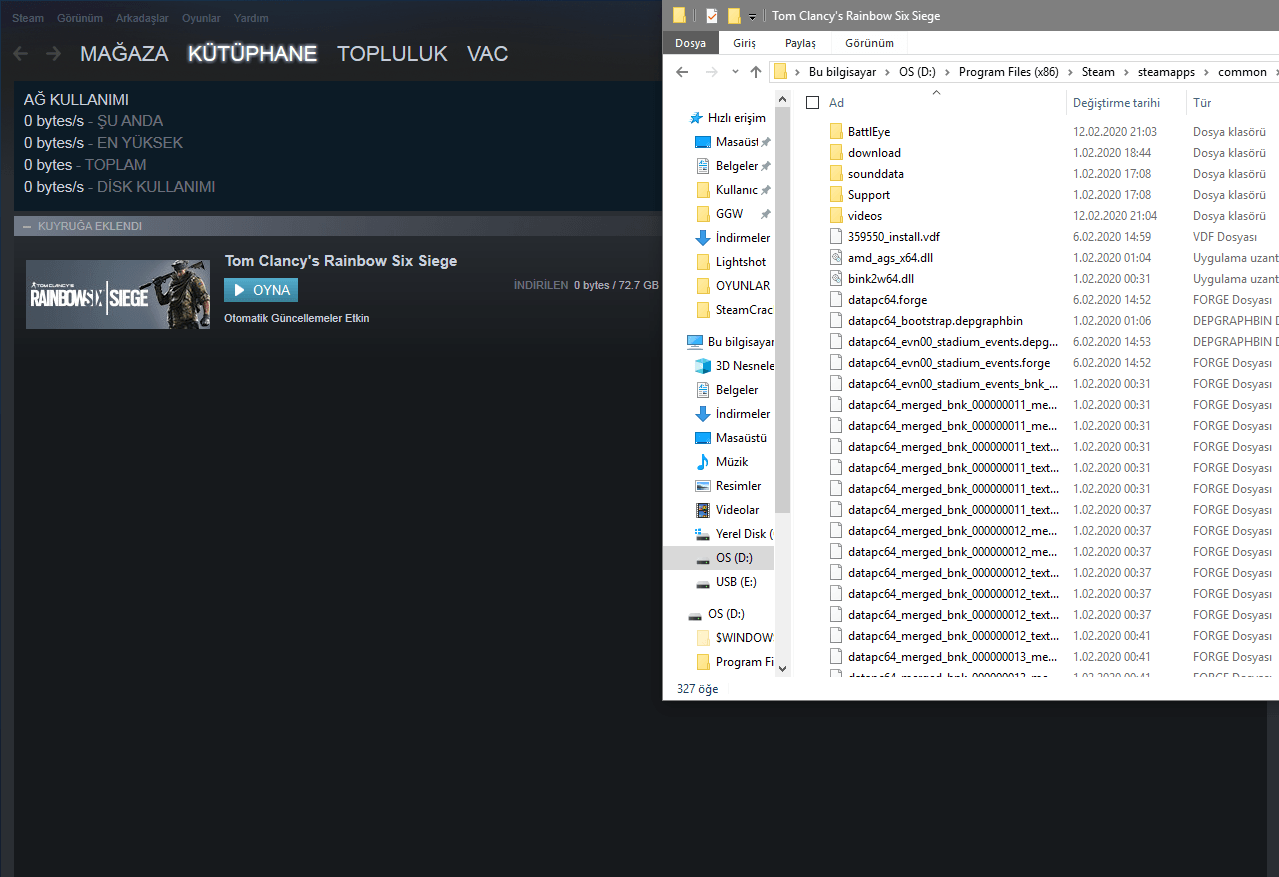The height and width of the screenshot is (877, 1279).
Task: Collapse the Kuyruğa Eklendi section in Steam
Action: [26, 226]
